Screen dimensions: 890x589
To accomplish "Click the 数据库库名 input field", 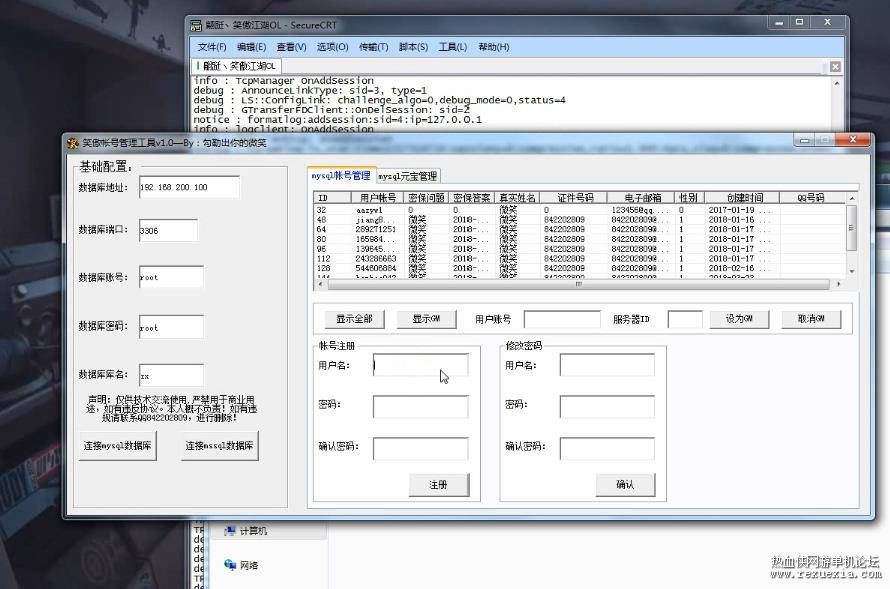I will [x=171, y=375].
